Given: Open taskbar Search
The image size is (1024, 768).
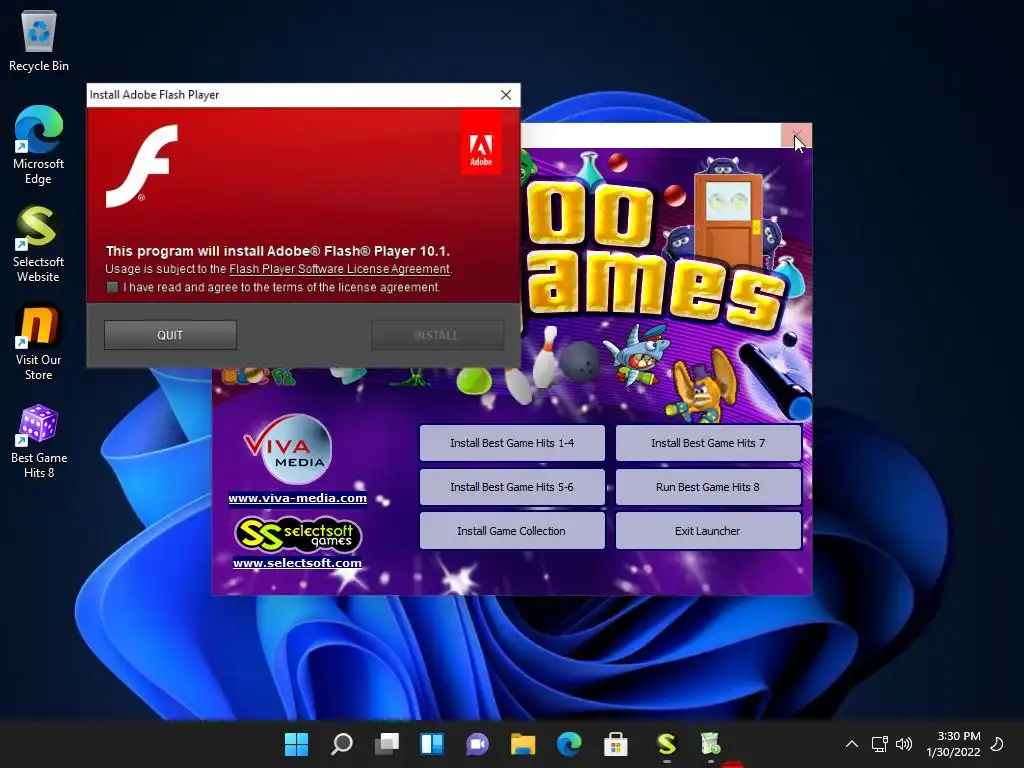Looking at the screenshot, I should pos(342,744).
